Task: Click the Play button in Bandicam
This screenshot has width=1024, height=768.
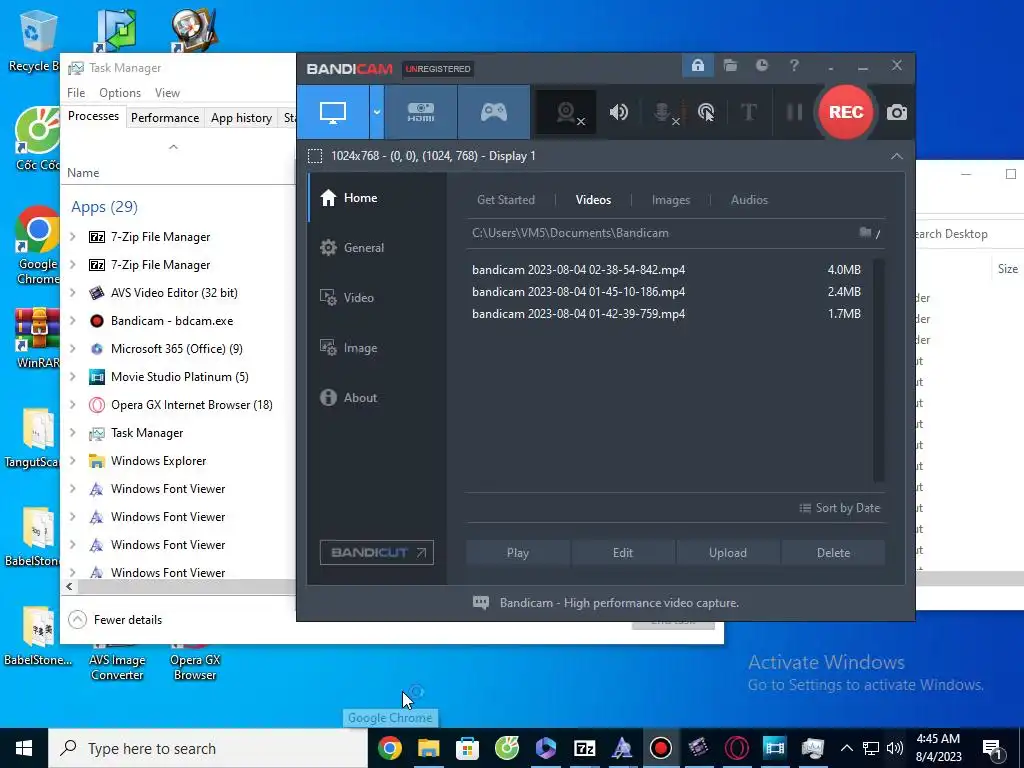Action: pos(518,552)
